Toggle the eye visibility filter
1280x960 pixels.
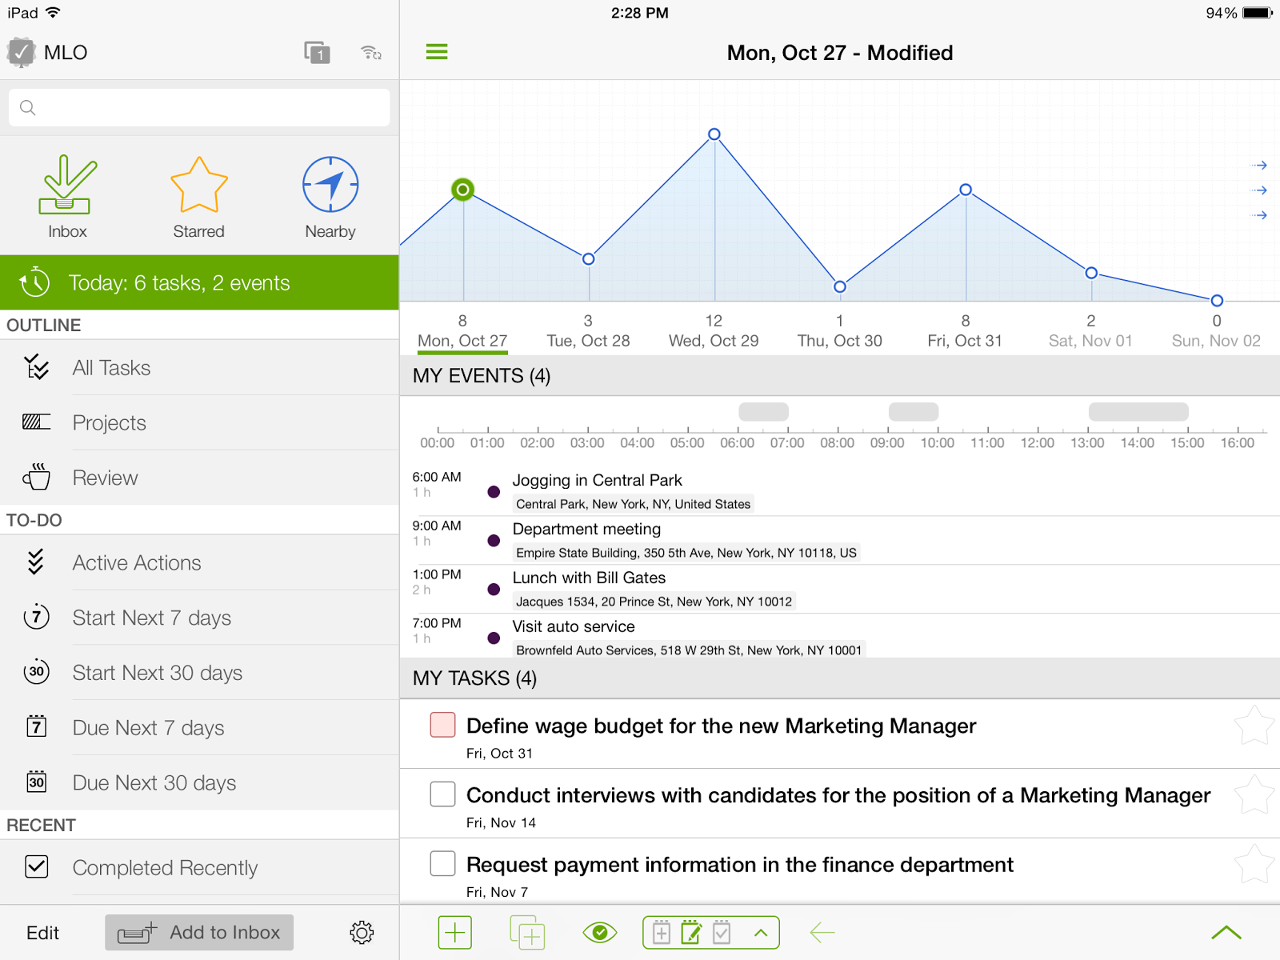(600, 933)
